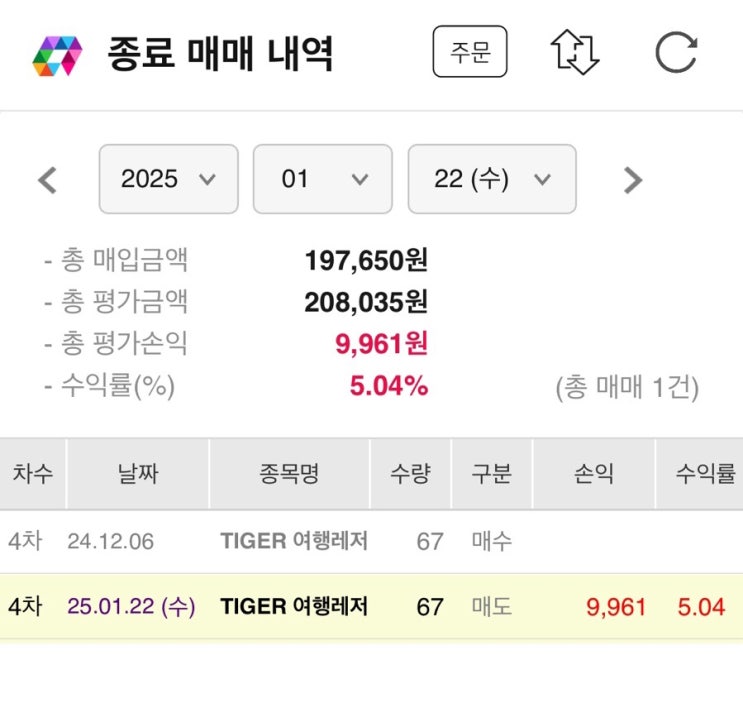Open the 01 month dropdown
The height and width of the screenshot is (722, 743).
[x=322, y=179]
